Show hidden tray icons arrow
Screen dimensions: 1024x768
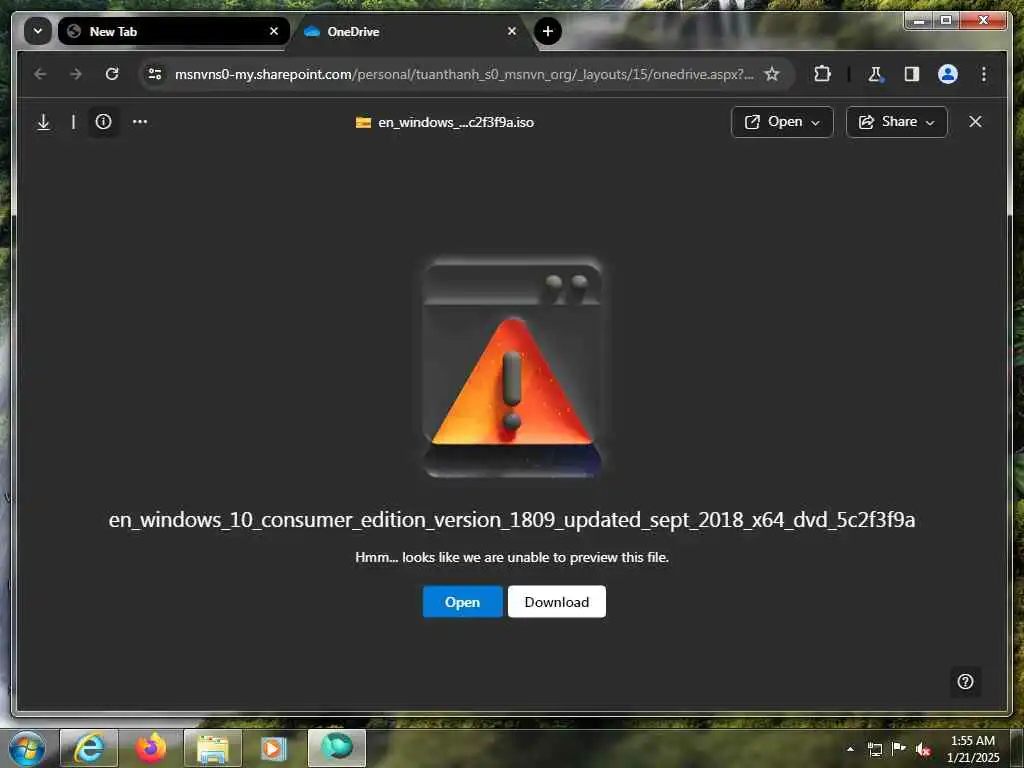pos(850,749)
